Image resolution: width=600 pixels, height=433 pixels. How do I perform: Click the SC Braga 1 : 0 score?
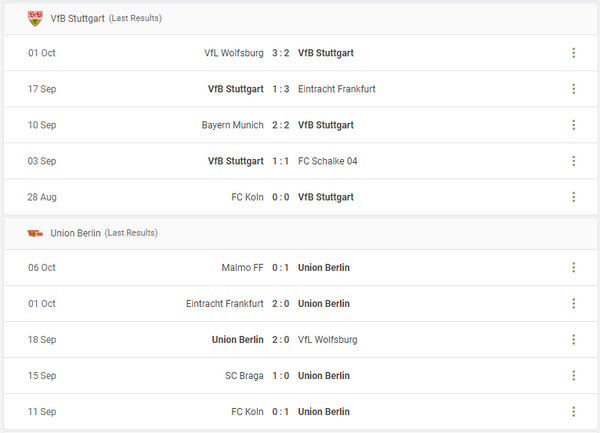[x=281, y=376]
